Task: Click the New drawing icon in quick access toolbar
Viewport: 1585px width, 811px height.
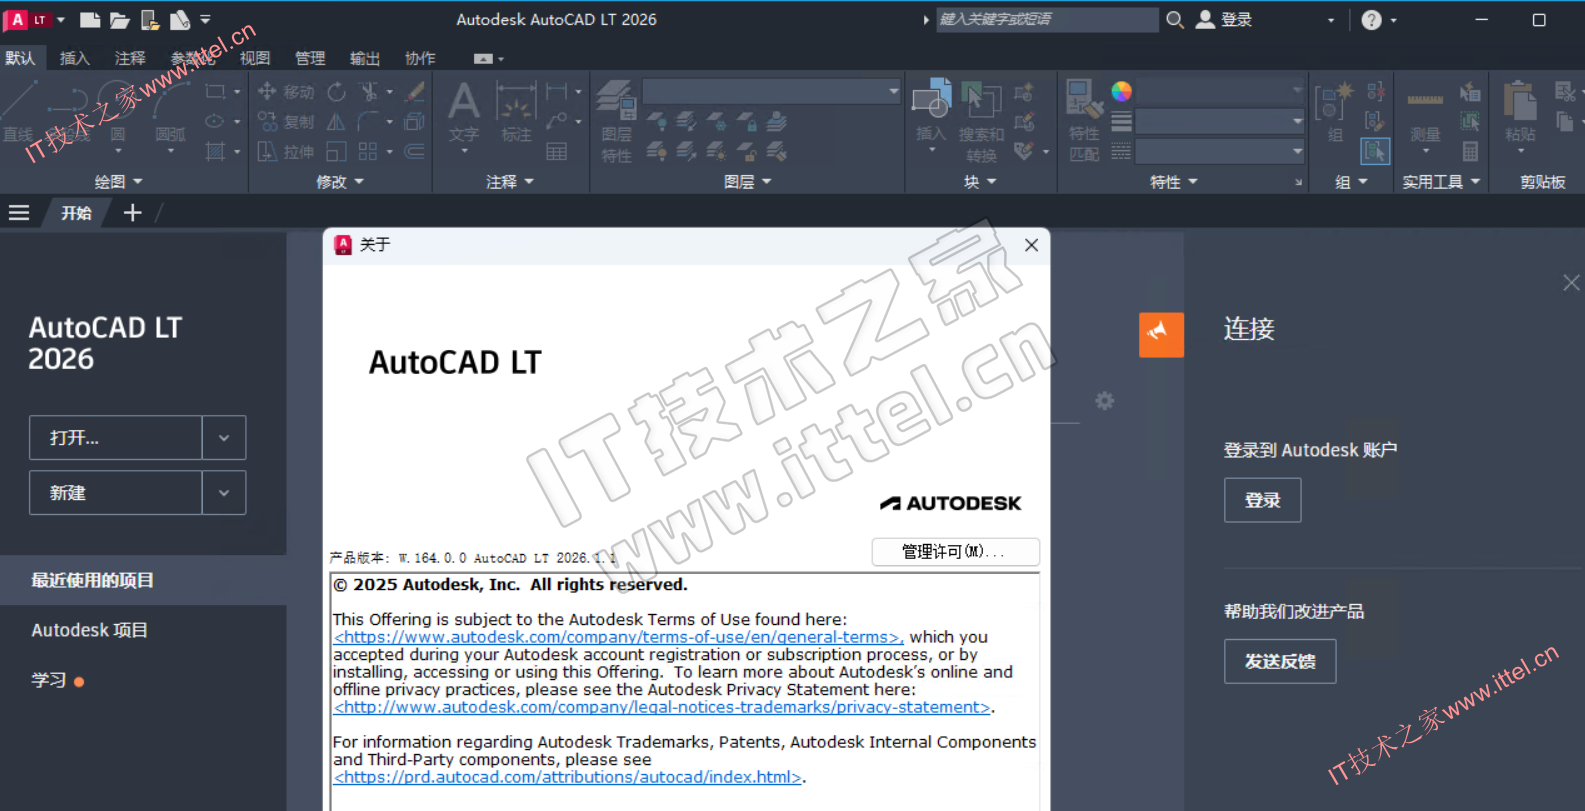Action: click(90, 20)
